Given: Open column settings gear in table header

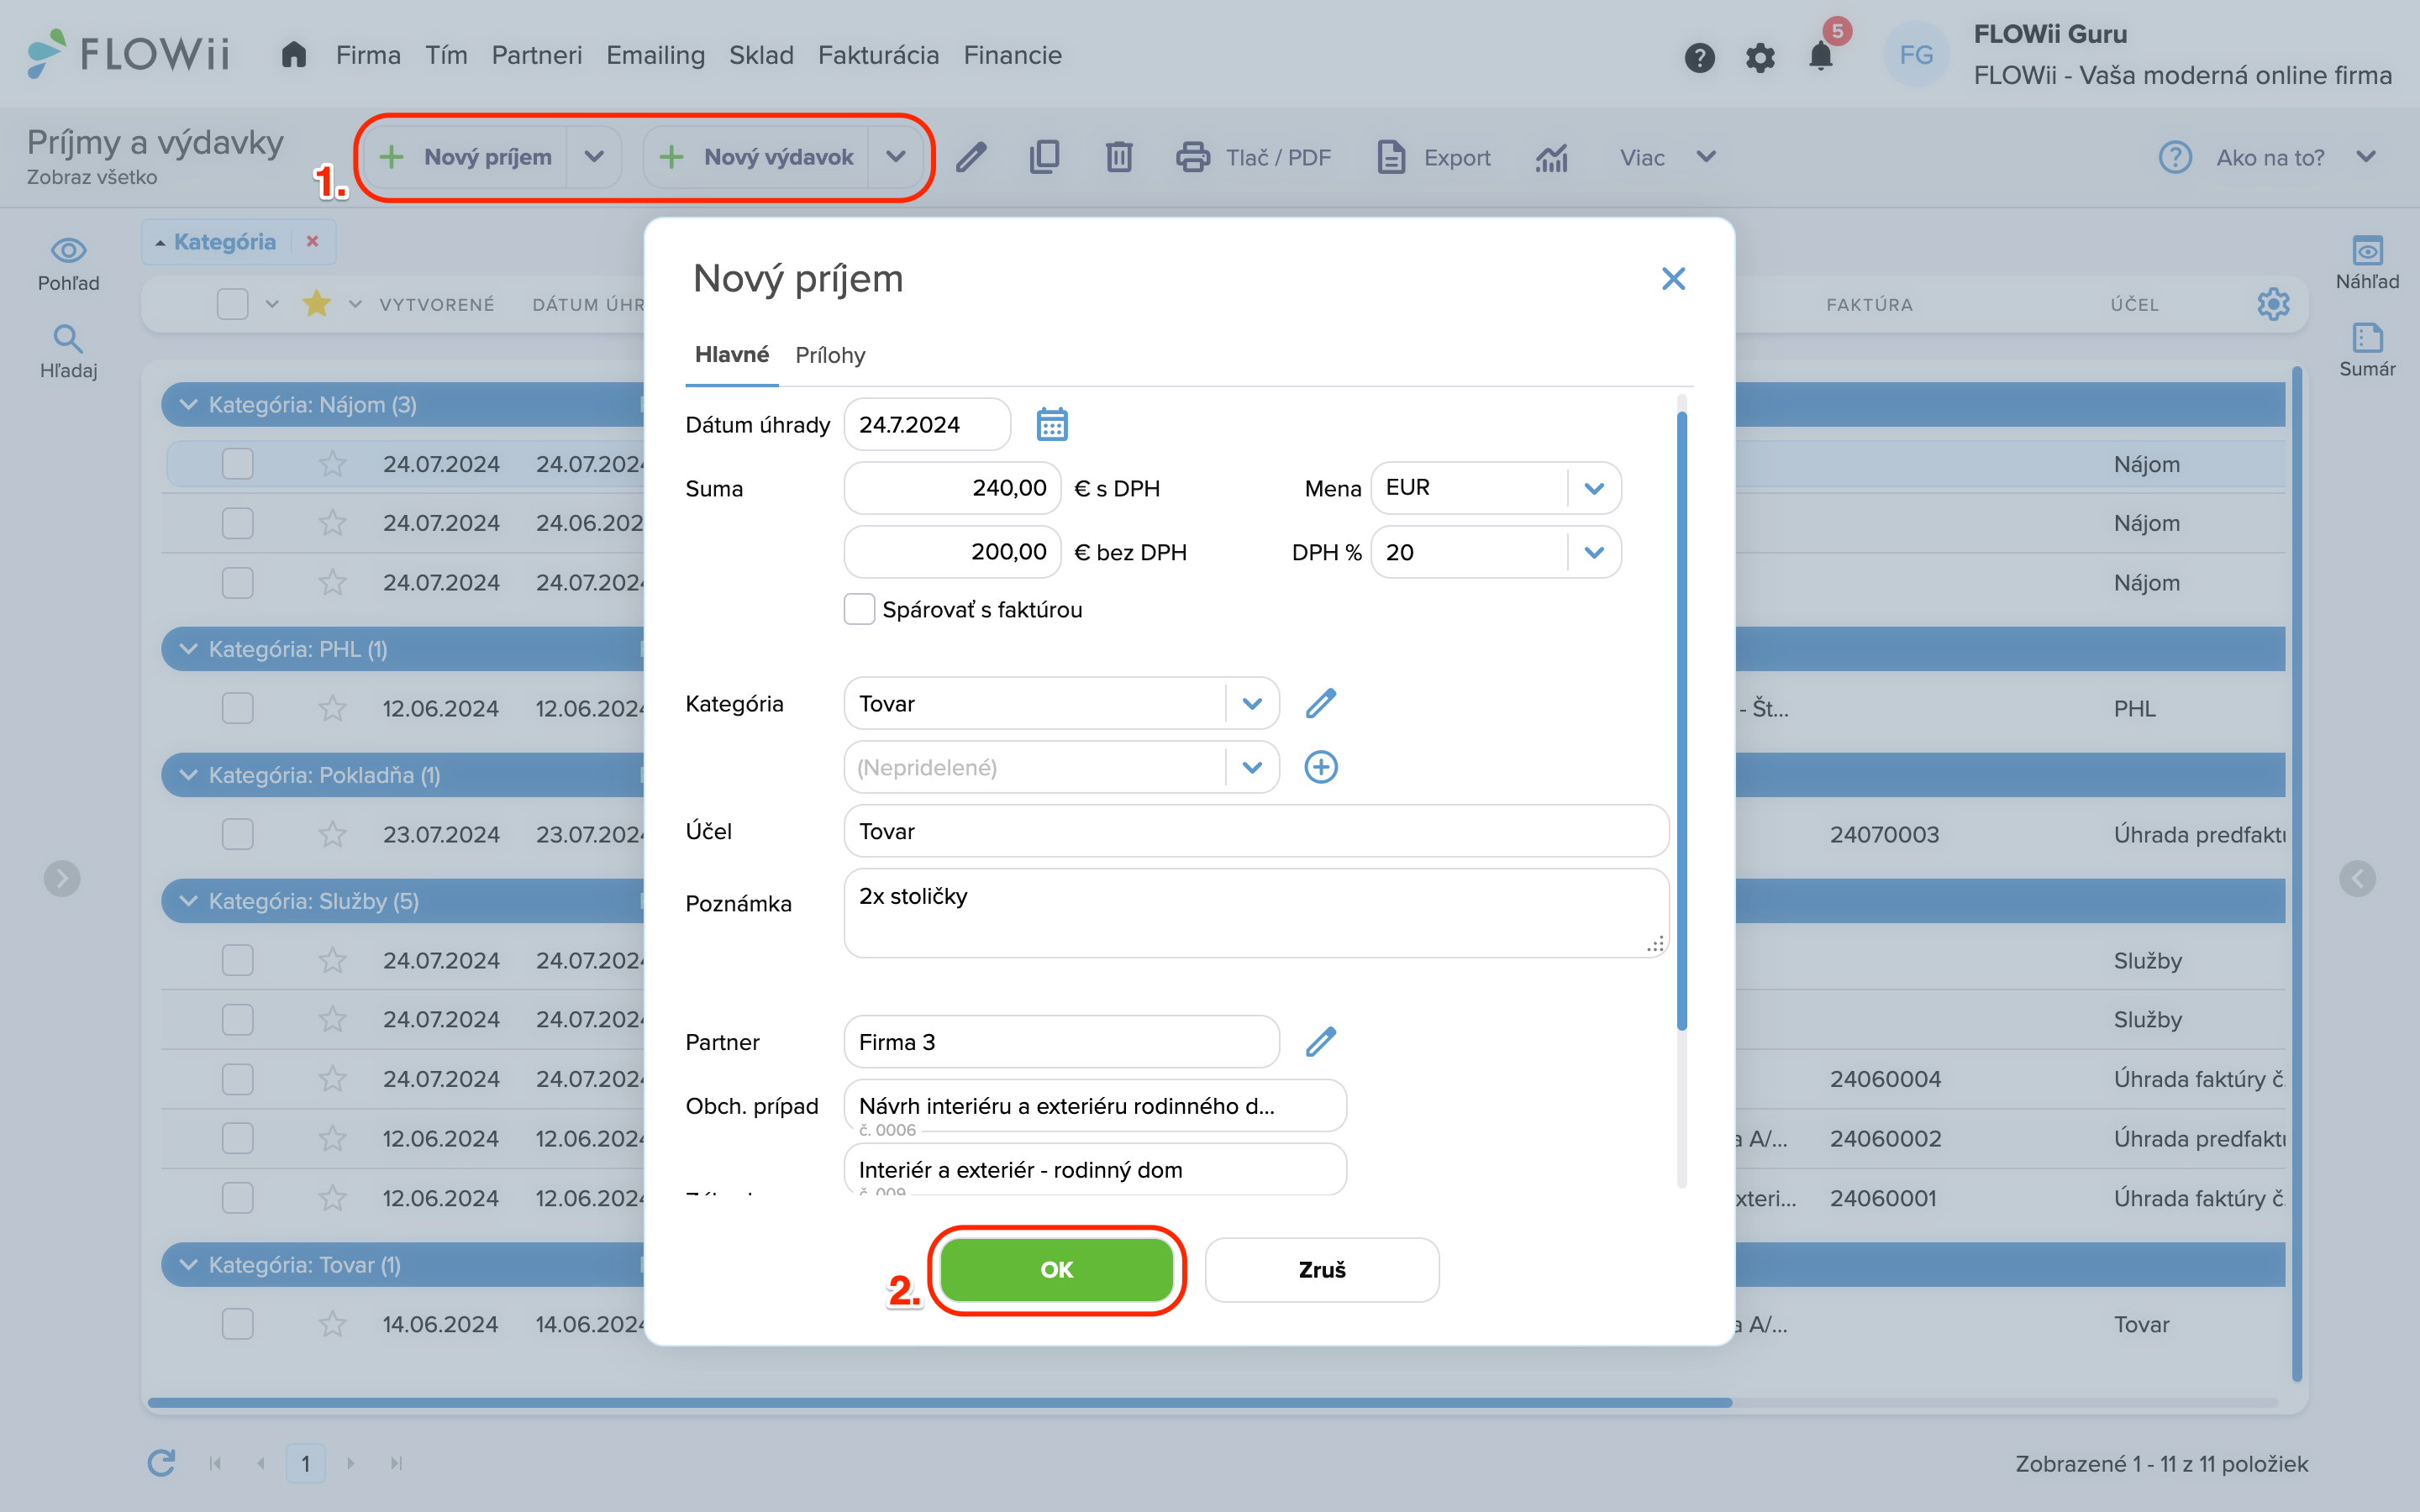Looking at the screenshot, I should [2273, 304].
